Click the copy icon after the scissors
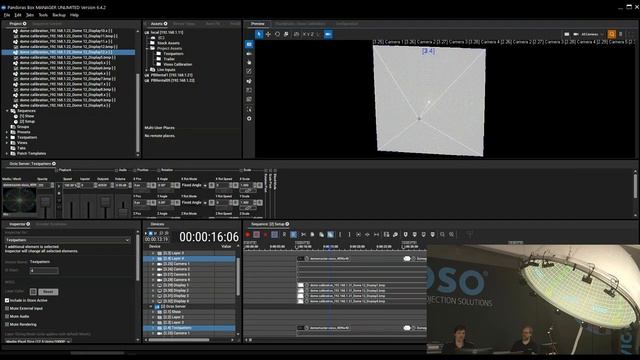The image size is (640, 360). click(x=312, y=235)
